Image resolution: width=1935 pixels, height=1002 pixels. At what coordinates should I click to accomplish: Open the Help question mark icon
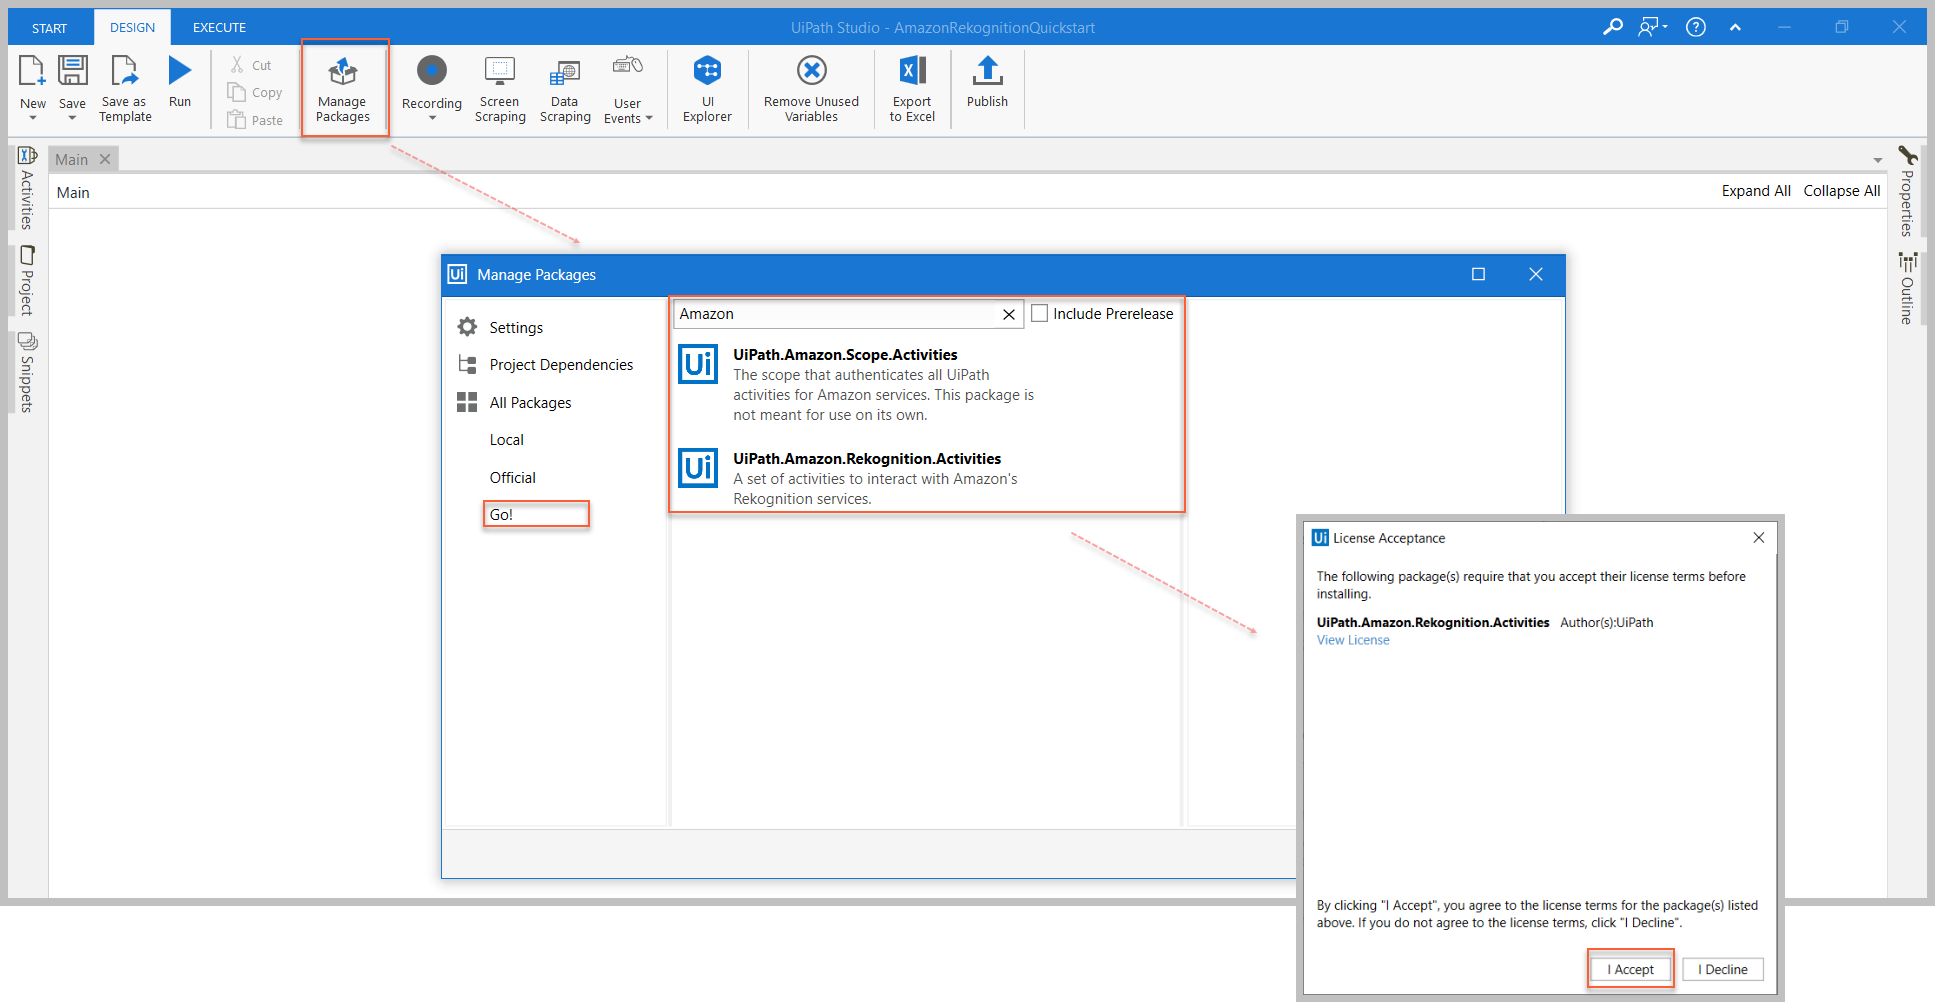(1696, 27)
